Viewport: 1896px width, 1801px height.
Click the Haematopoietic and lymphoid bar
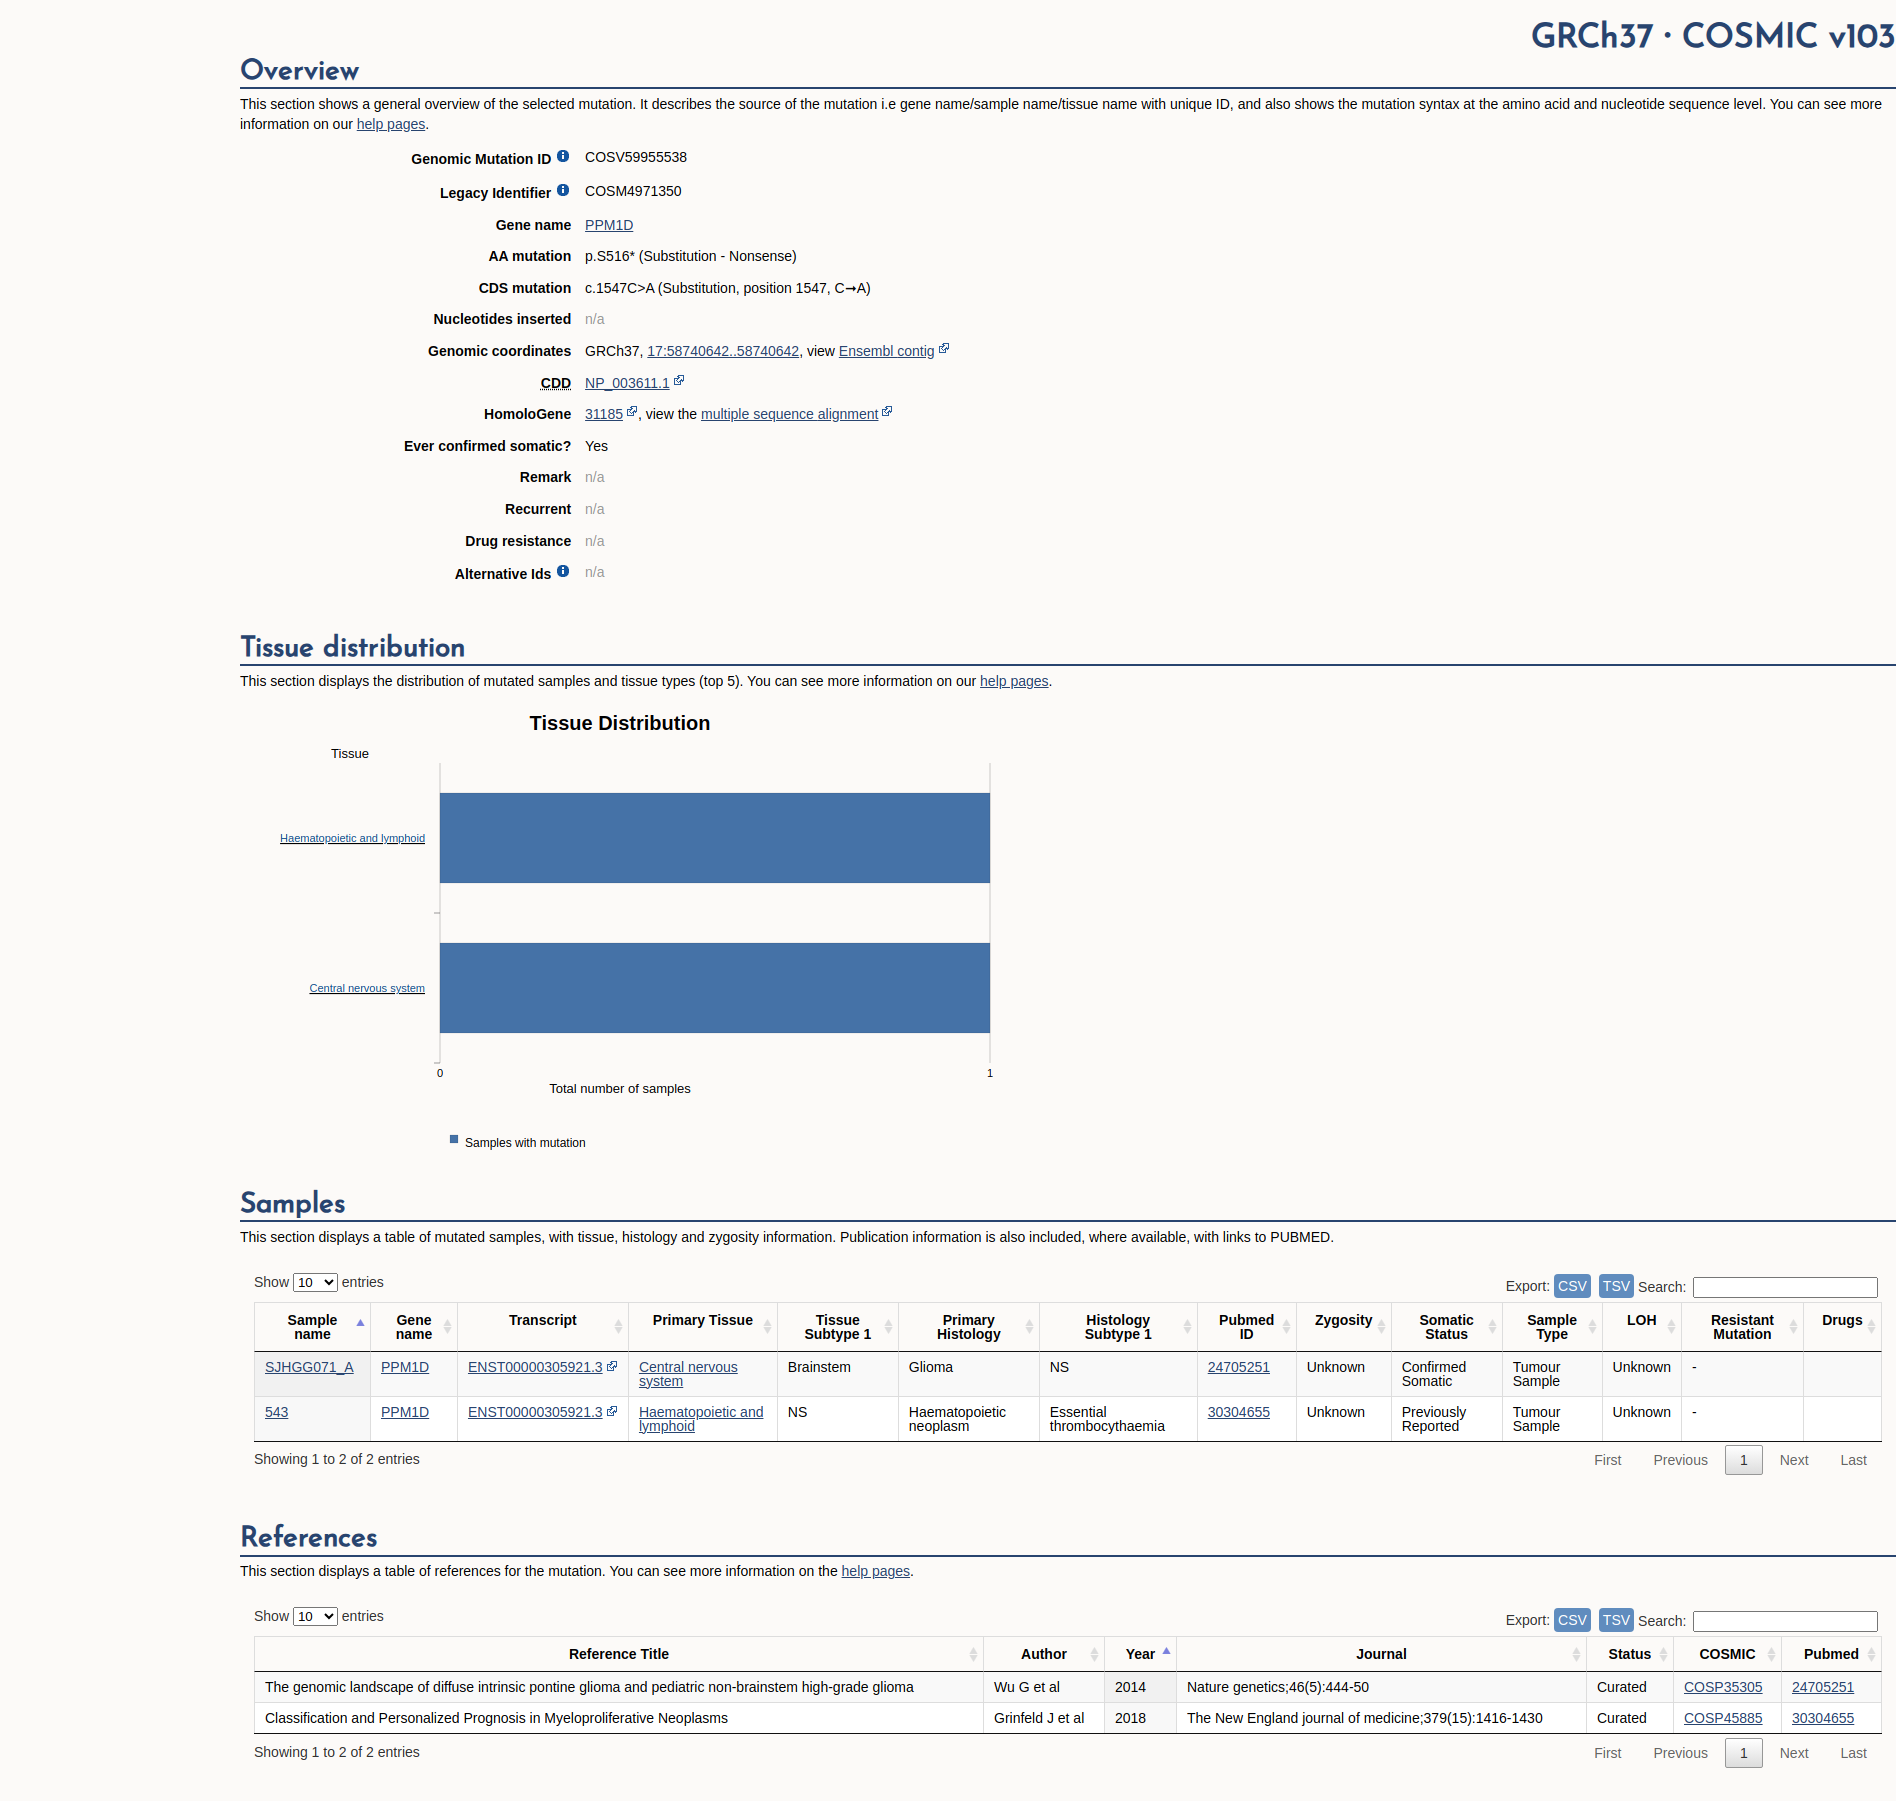(715, 838)
